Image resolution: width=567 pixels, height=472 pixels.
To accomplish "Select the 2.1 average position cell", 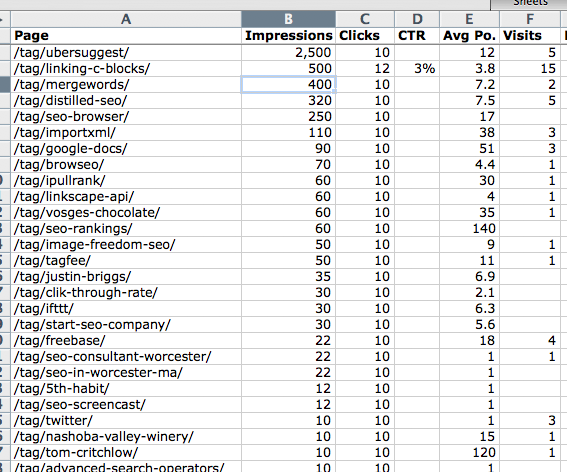I will [469, 293].
